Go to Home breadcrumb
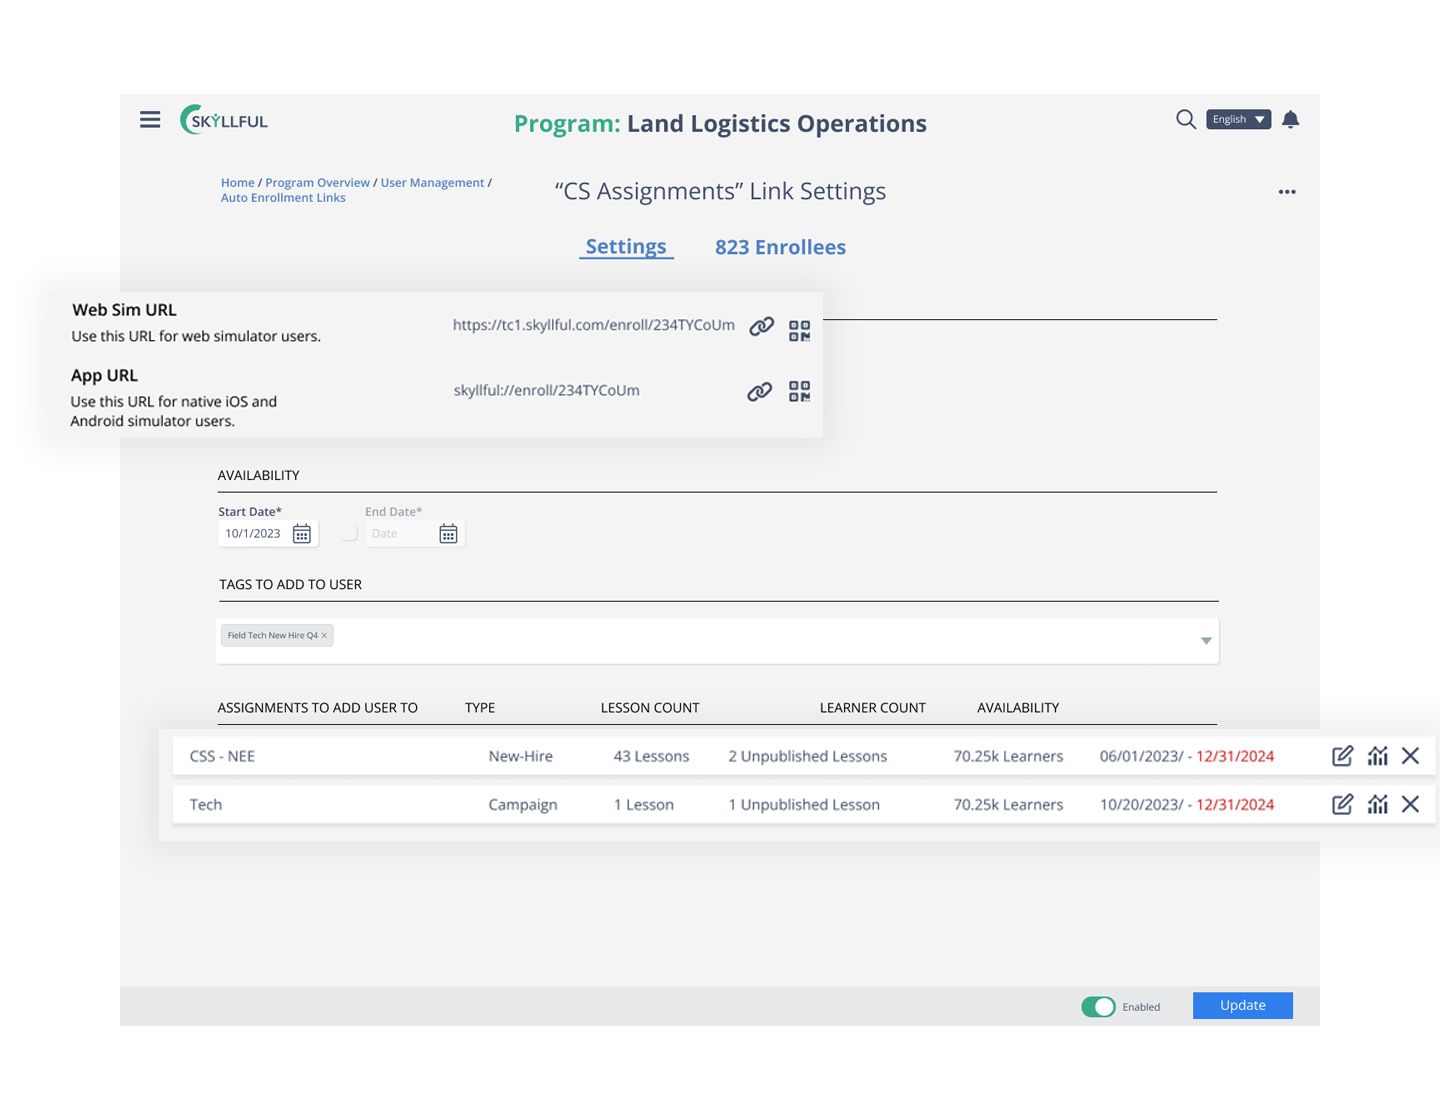Screen dimensions: 1440x1120 238,183
